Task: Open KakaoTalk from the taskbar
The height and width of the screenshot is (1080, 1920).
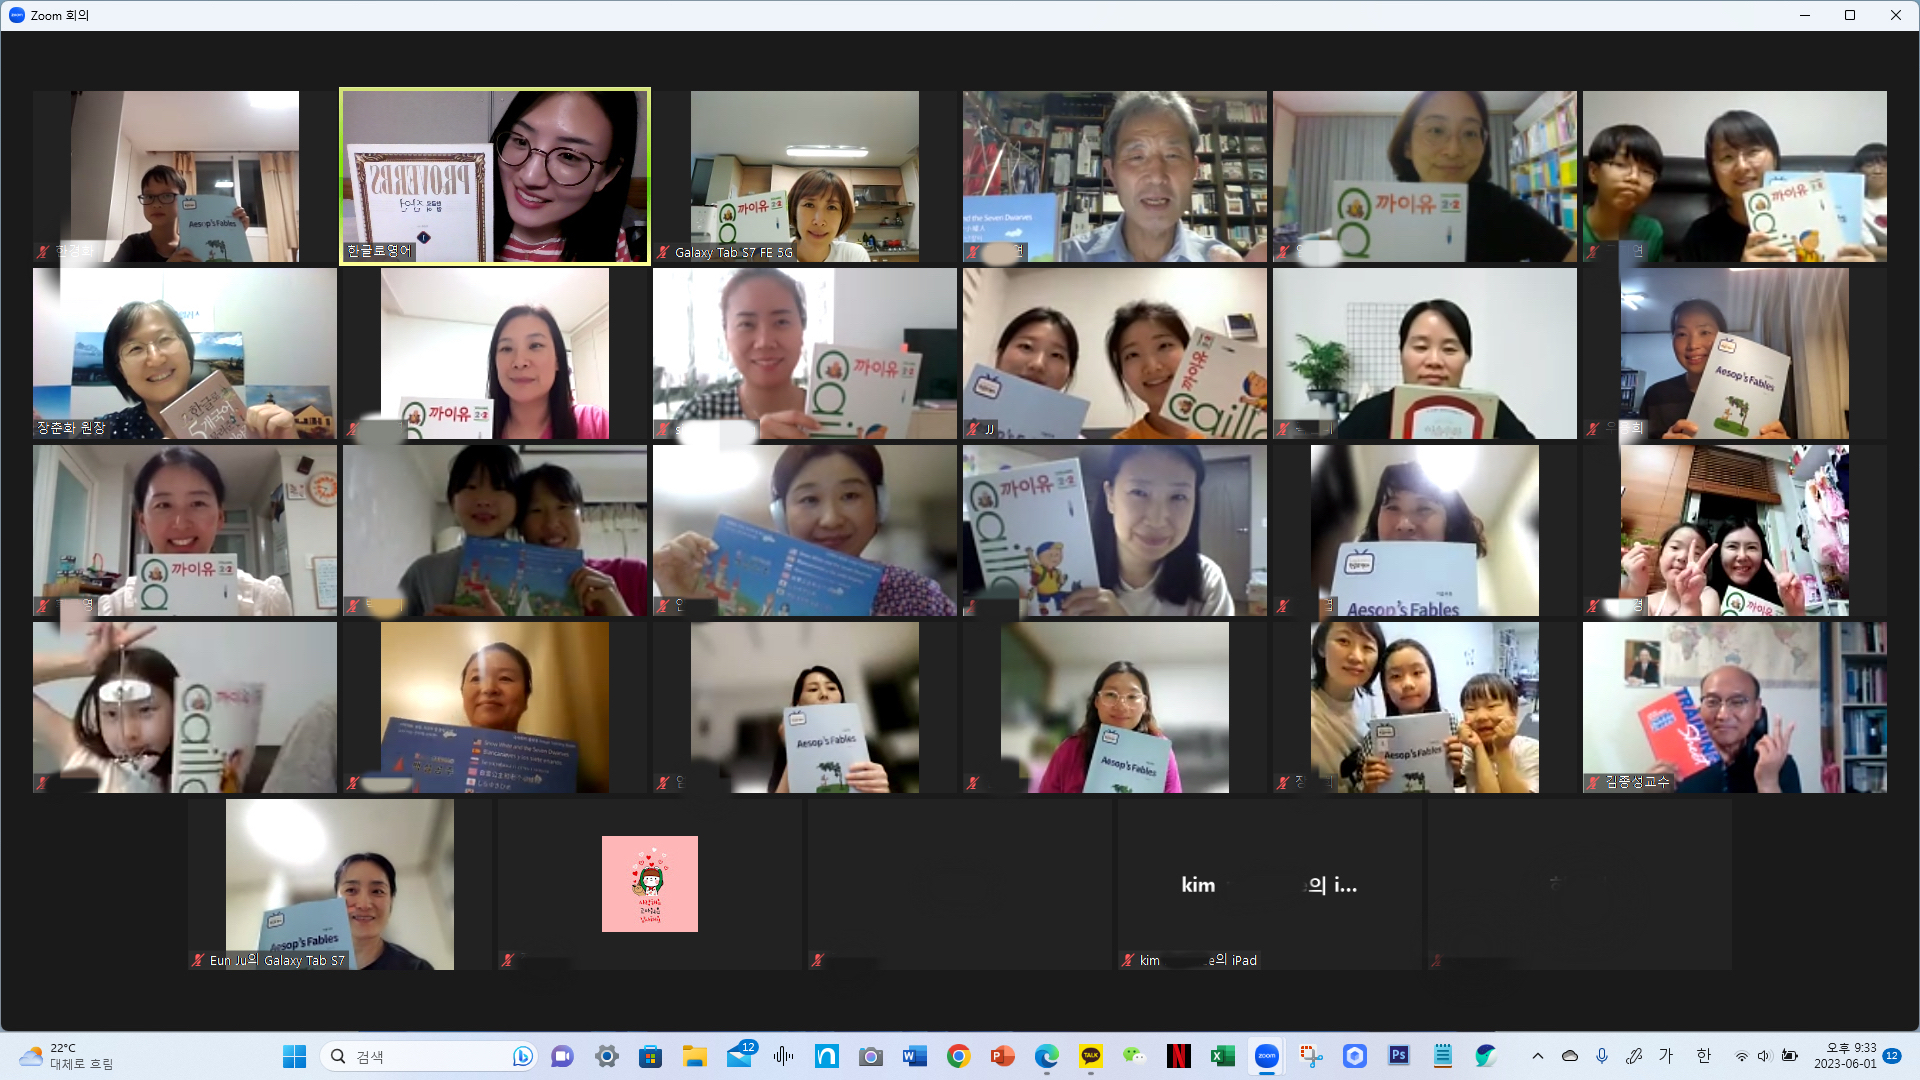Action: (1090, 1056)
